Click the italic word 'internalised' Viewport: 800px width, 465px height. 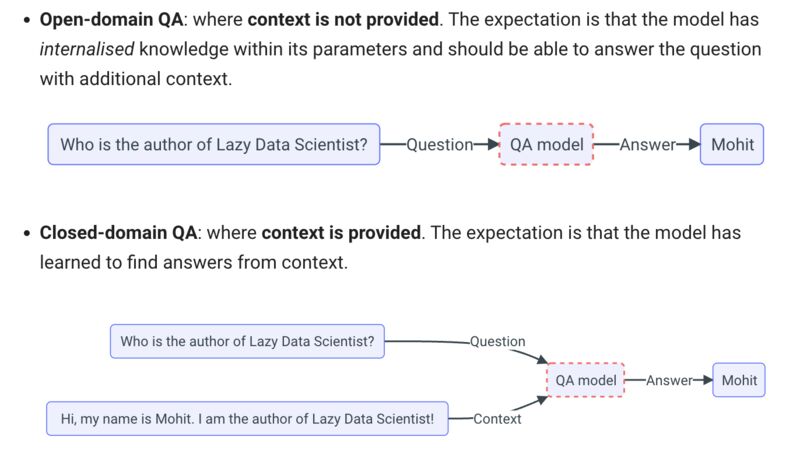[87, 50]
